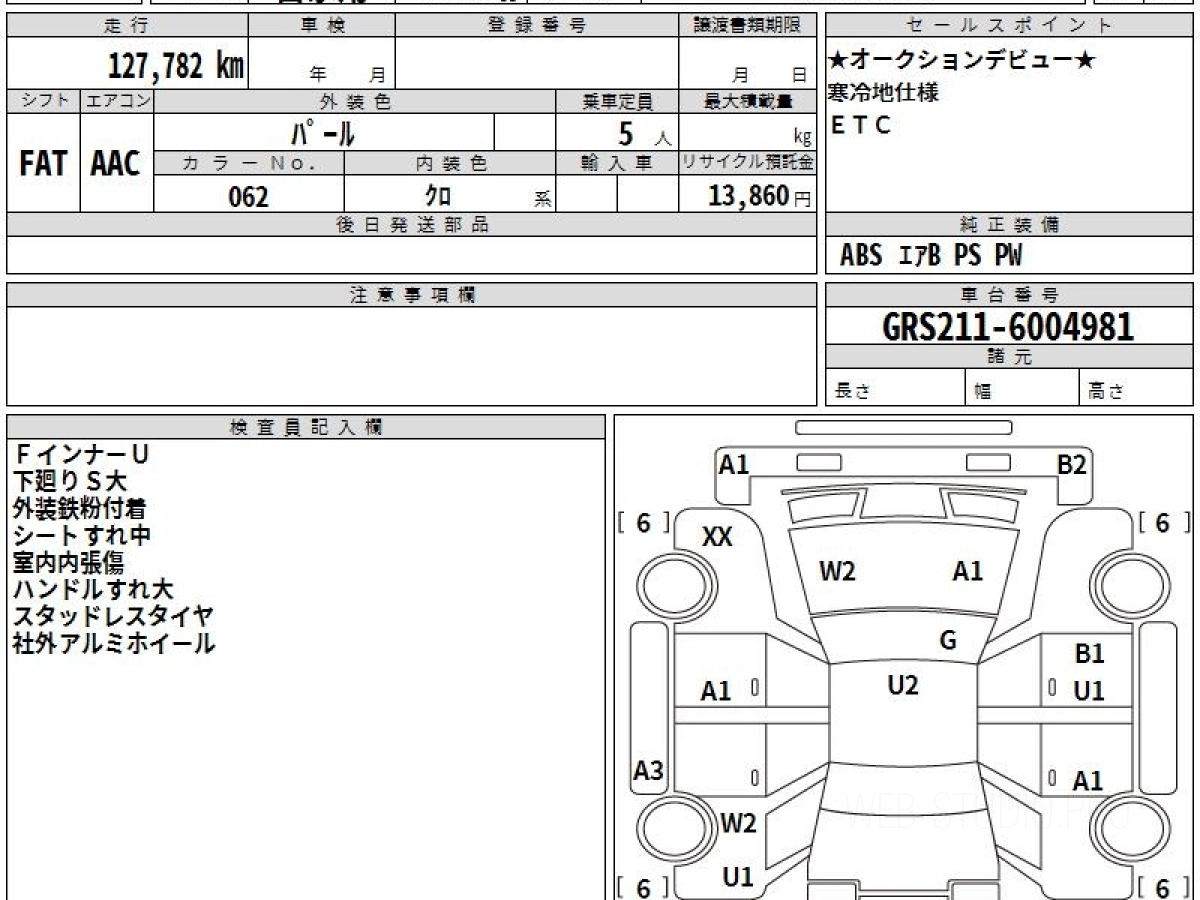Select the 車台番号 header

click(1010, 295)
